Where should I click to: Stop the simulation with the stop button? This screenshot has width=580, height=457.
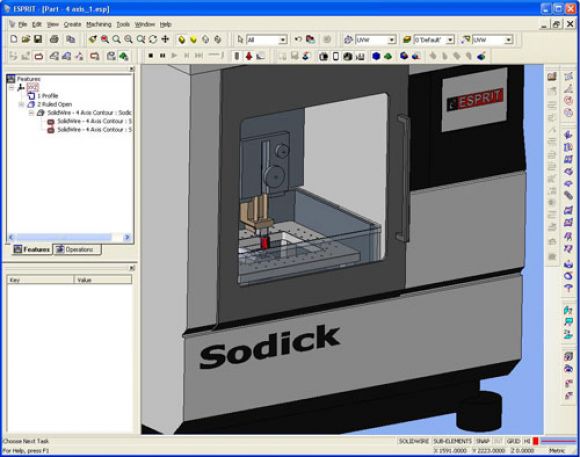151,56
